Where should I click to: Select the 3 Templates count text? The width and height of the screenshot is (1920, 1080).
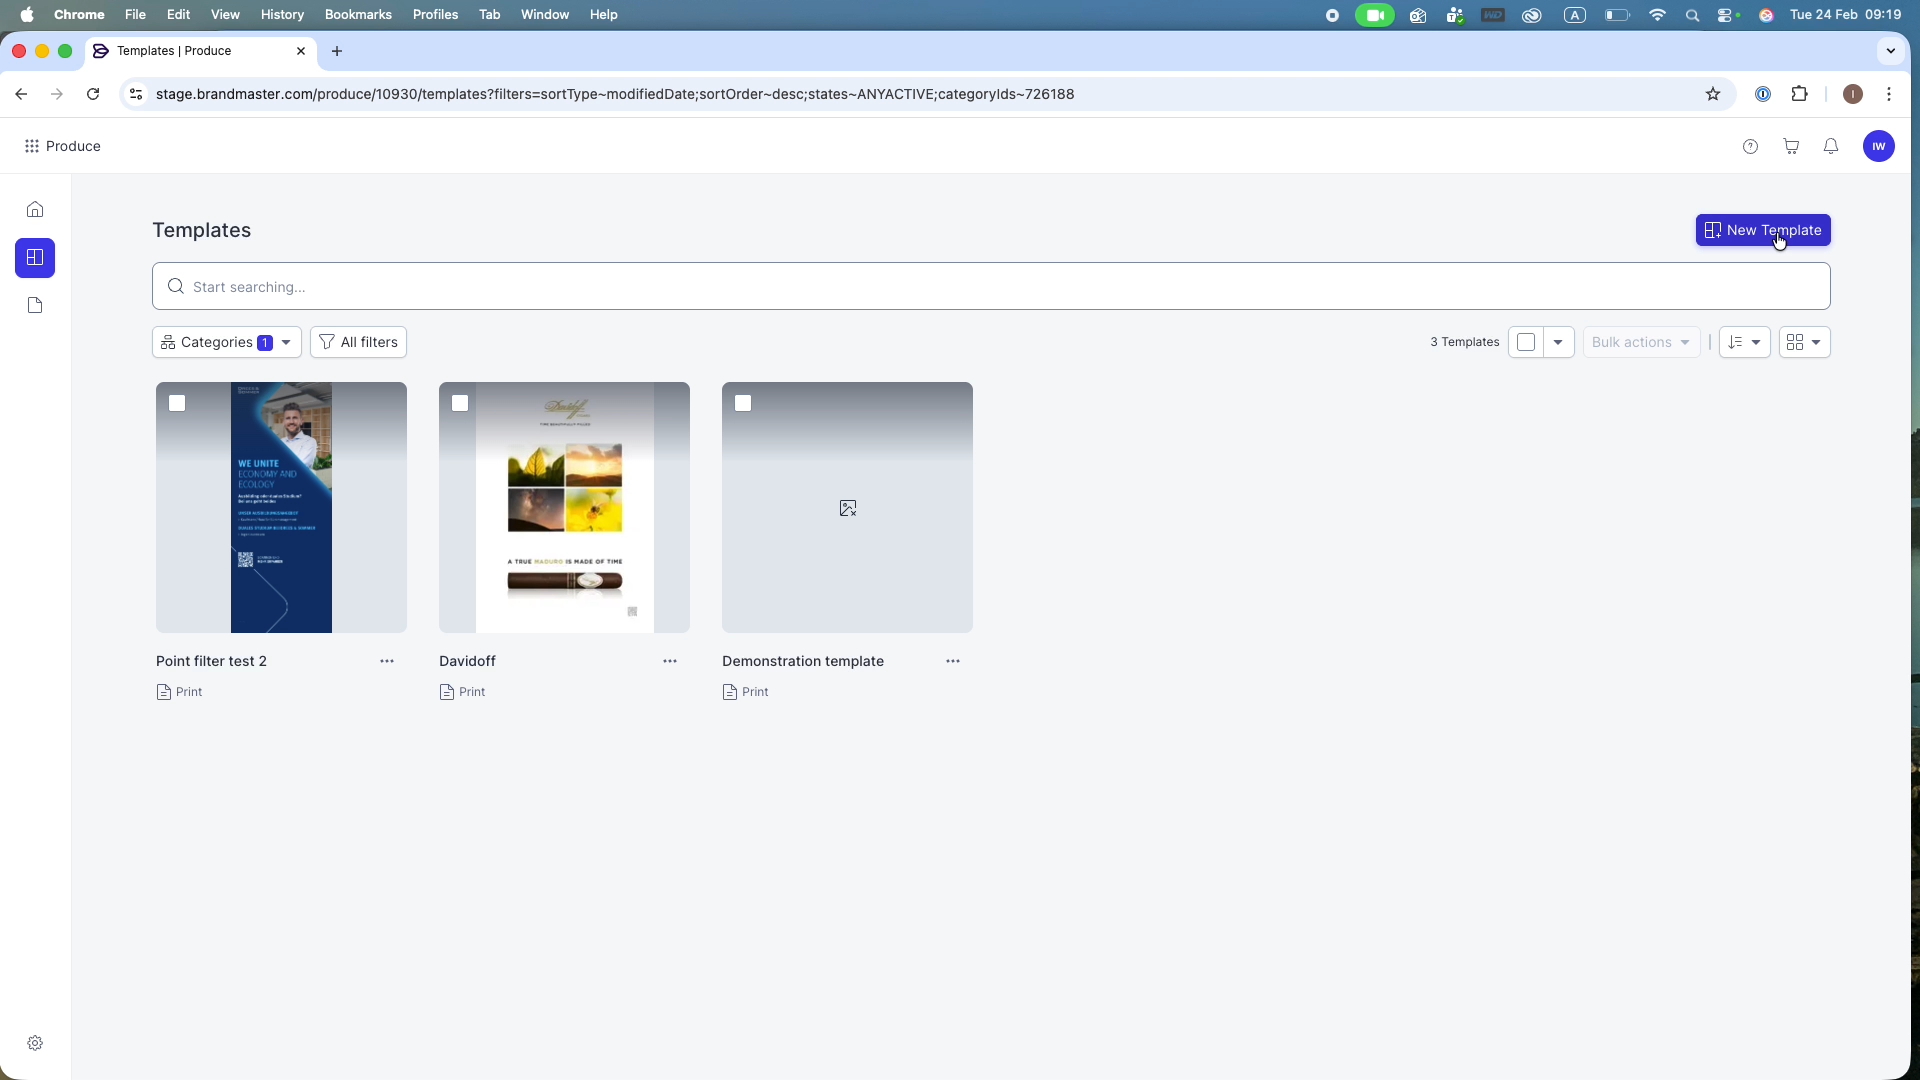click(x=1464, y=342)
